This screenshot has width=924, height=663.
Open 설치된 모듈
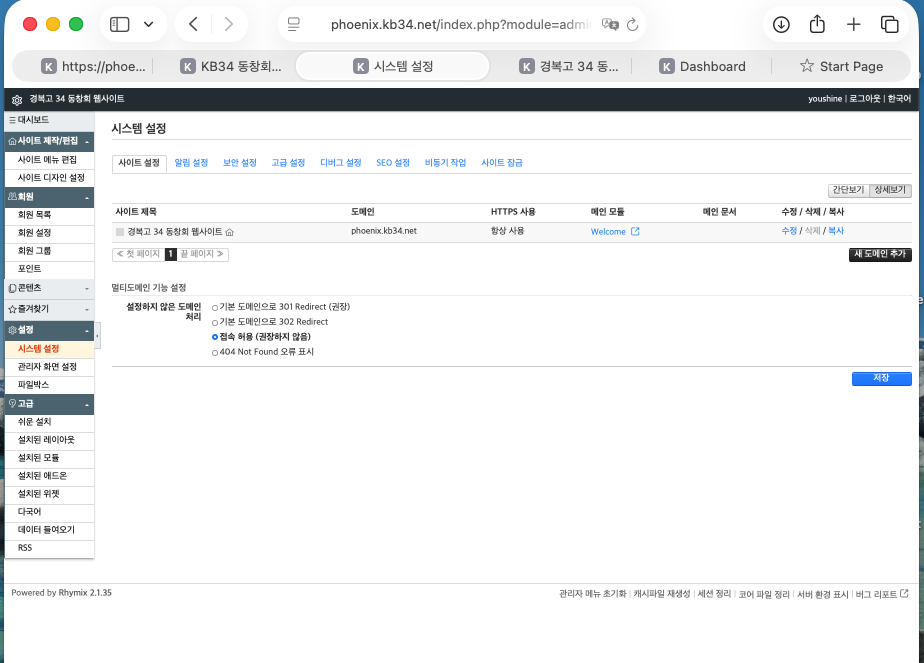pyautogui.click(x=49, y=458)
